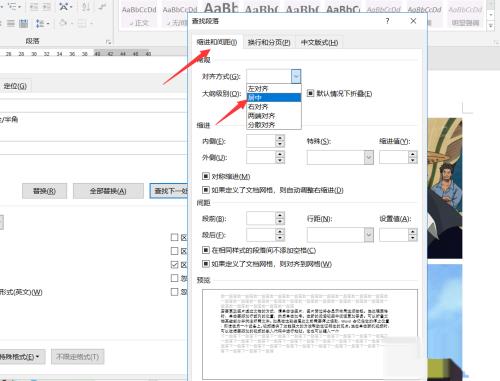Decrease 段后(F) spacing with down arrow
500x381 pixels.
(x=280, y=238)
